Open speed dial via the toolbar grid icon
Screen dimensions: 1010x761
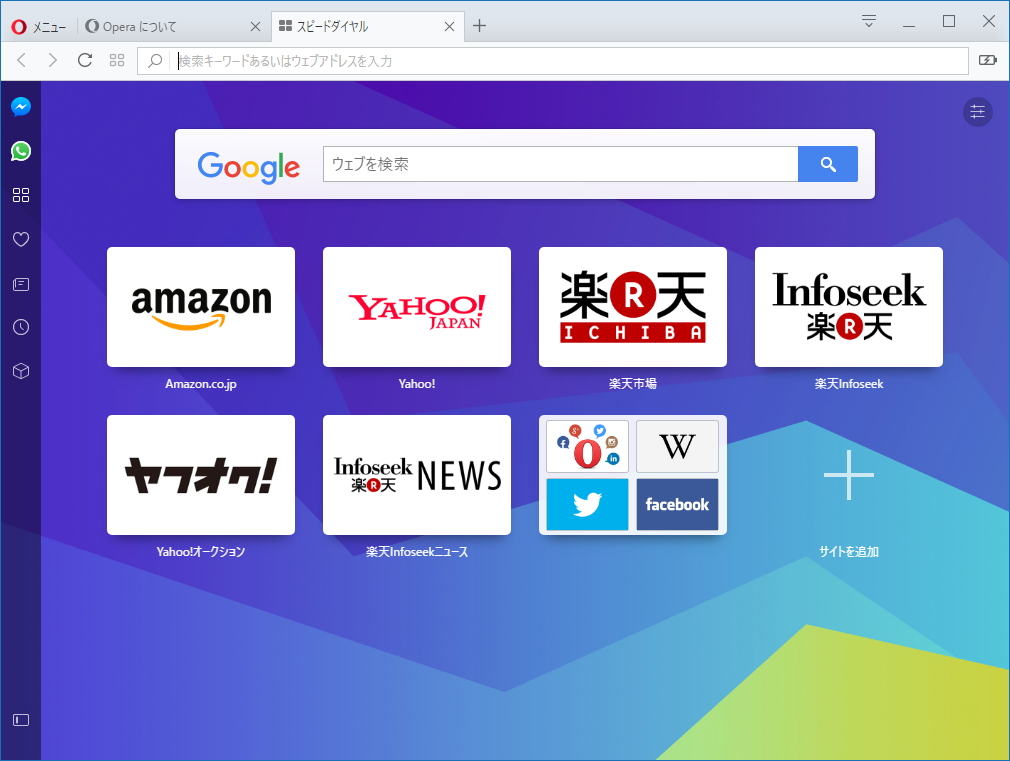(117, 60)
